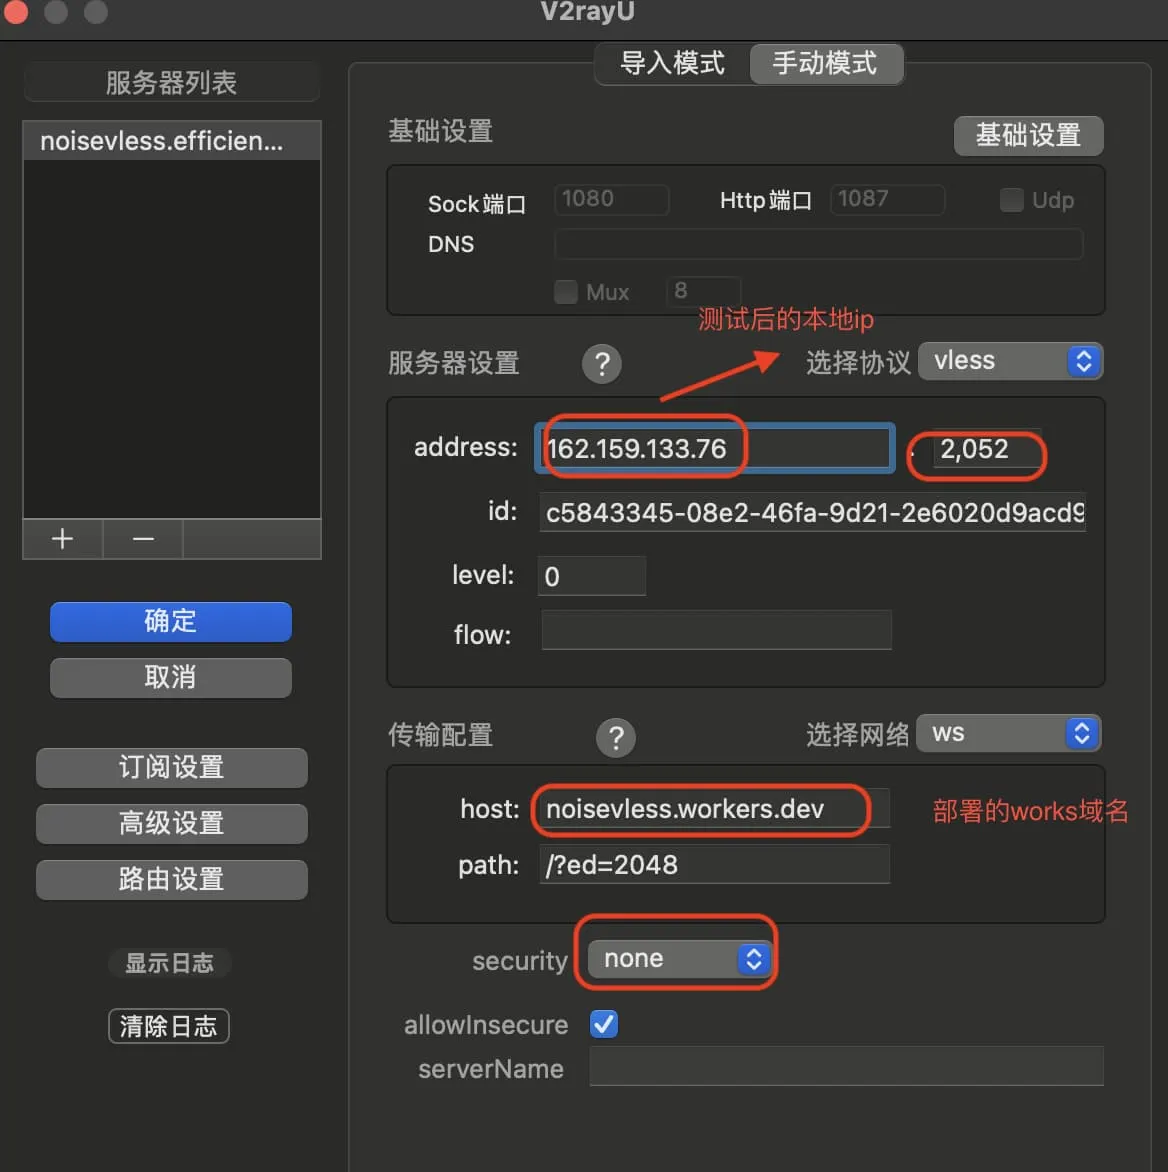Enable the Udp checkbox
The image size is (1168, 1172).
(x=1012, y=200)
